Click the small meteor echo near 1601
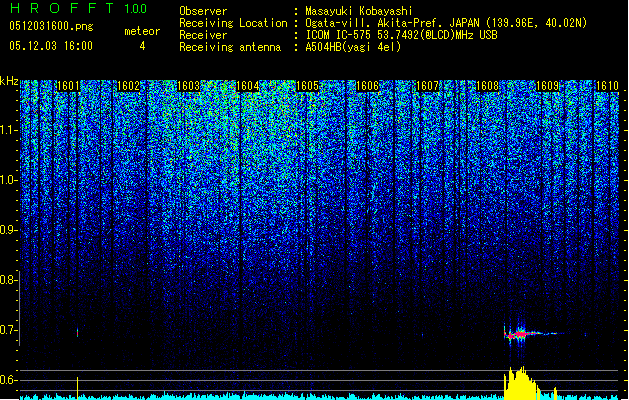The width and height of the screenshot is (629, 400). coord(77,332)
